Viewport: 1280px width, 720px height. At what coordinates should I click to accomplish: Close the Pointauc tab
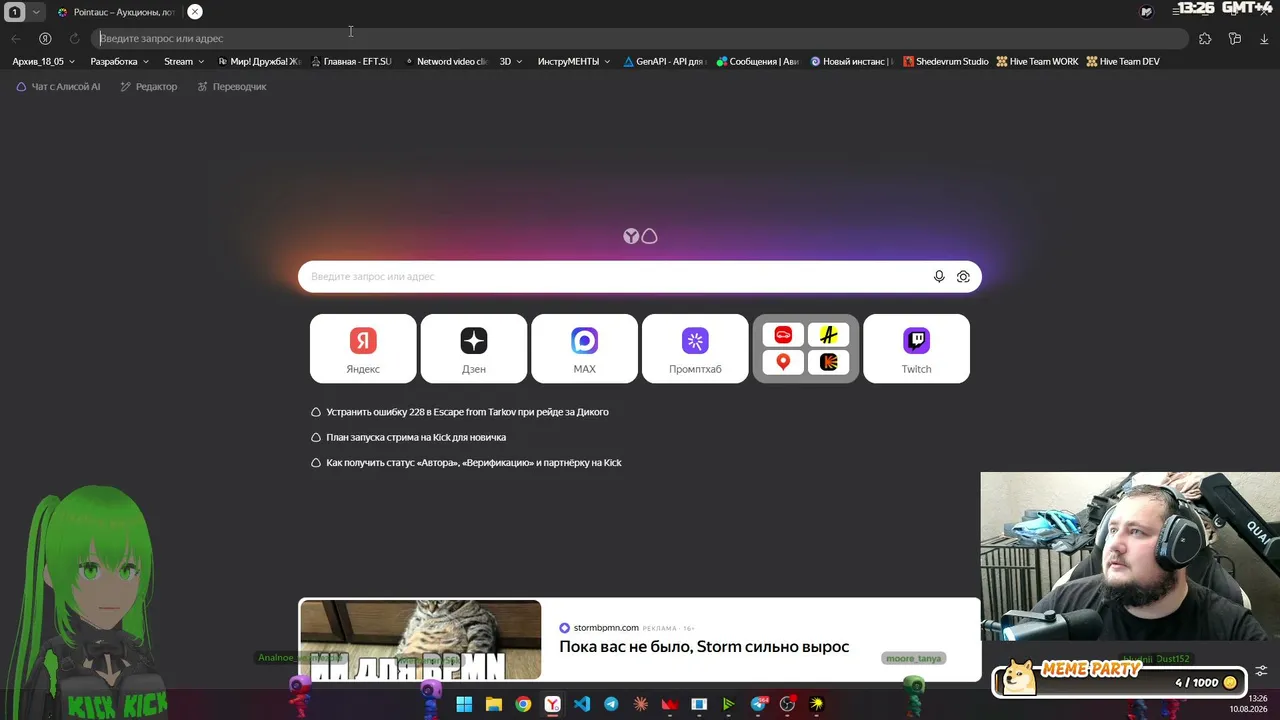(x=195, y=12)
